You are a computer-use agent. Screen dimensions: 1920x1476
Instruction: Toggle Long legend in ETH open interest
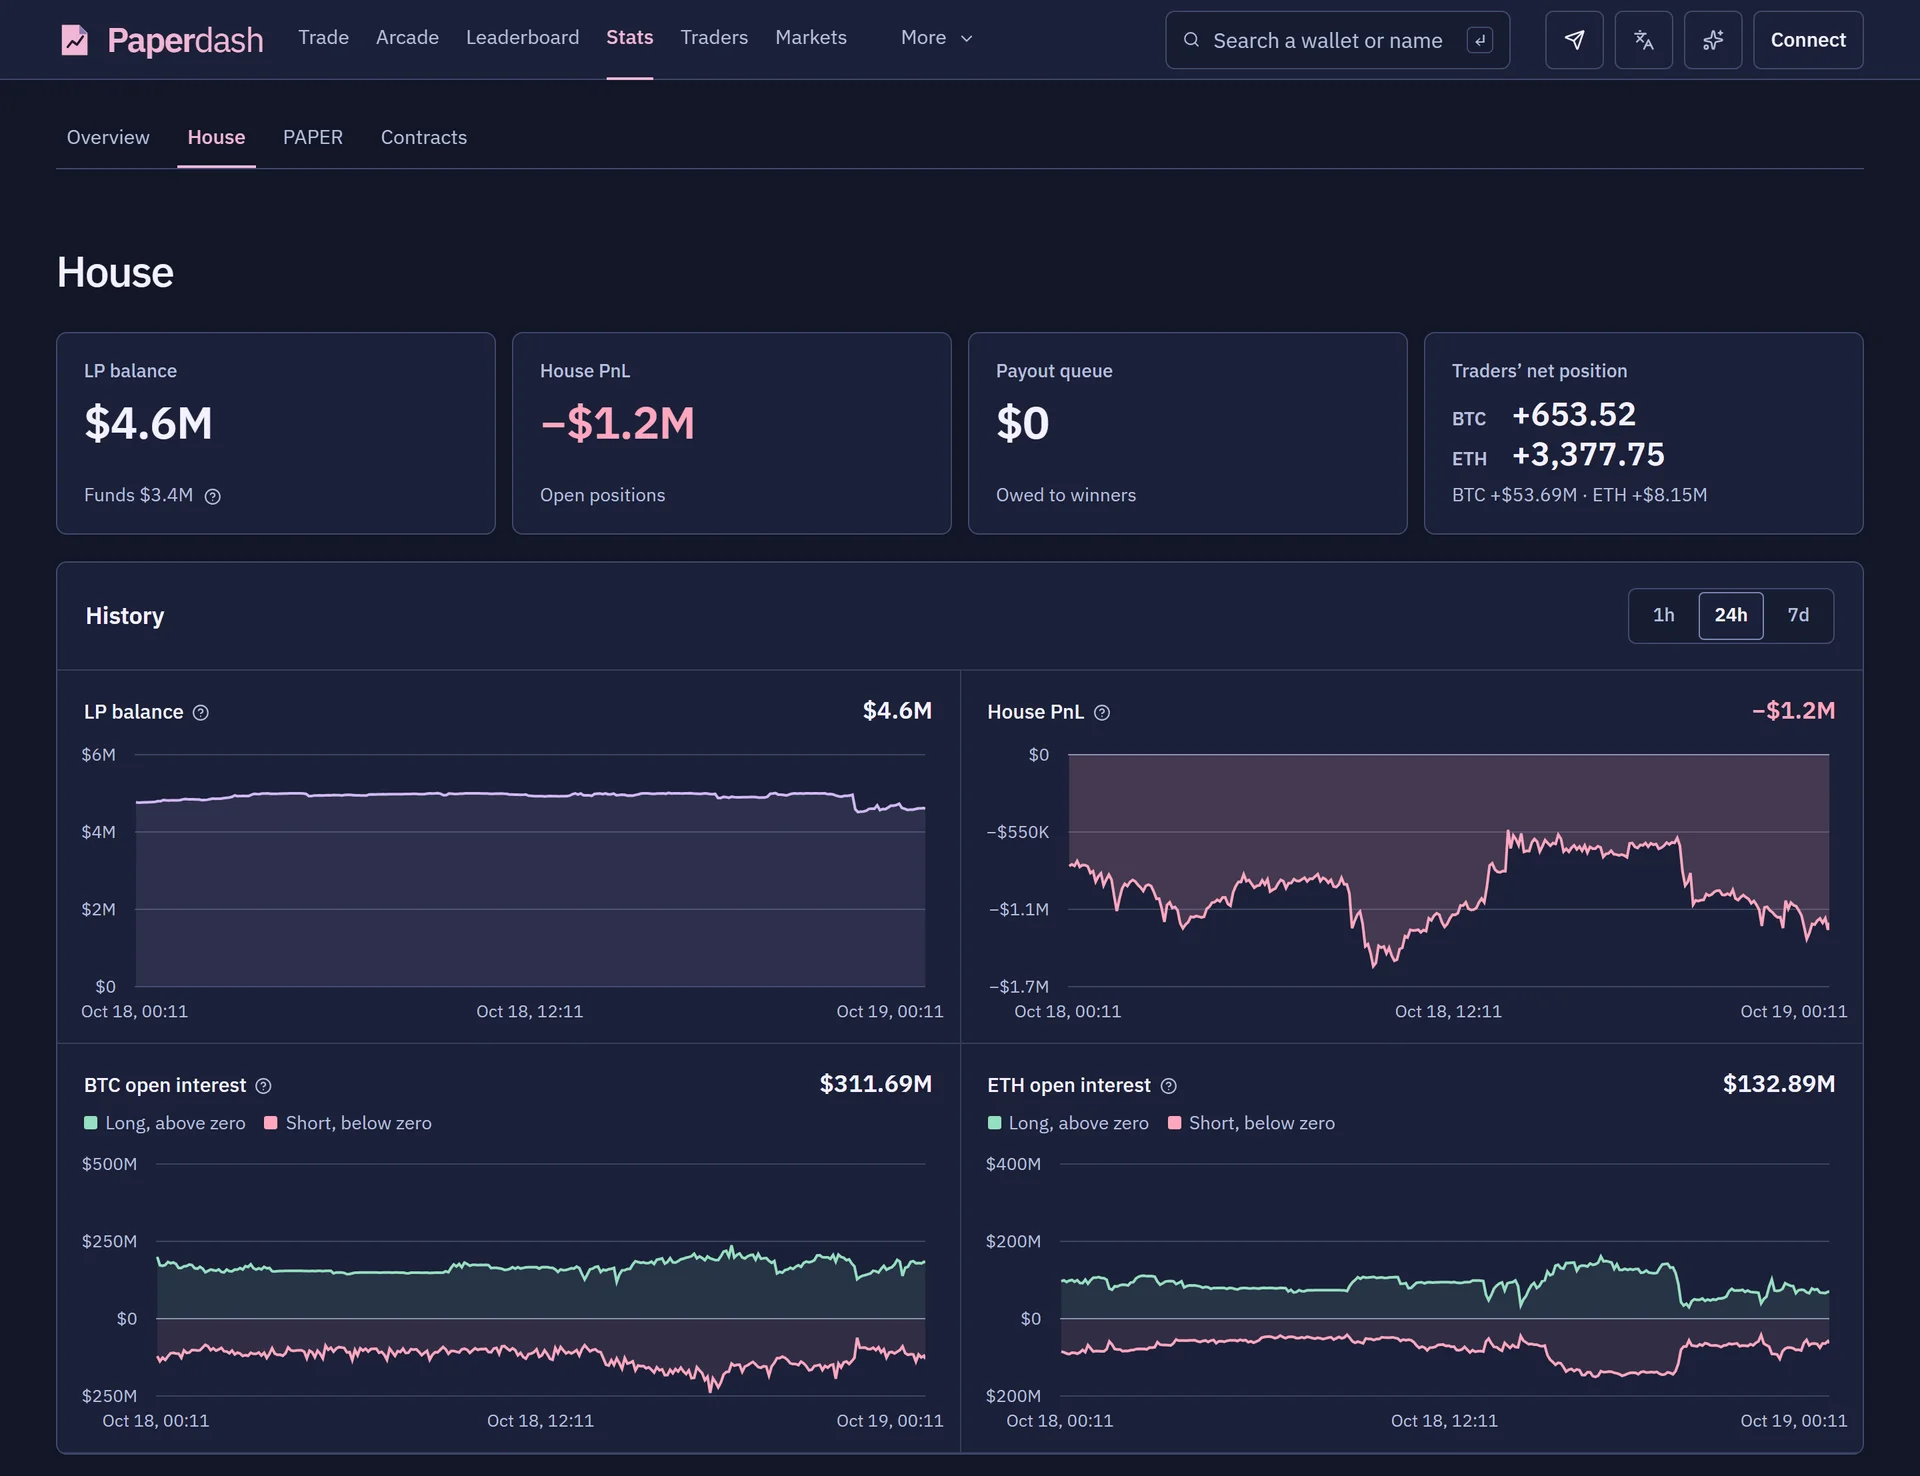coord(1068,1123)
